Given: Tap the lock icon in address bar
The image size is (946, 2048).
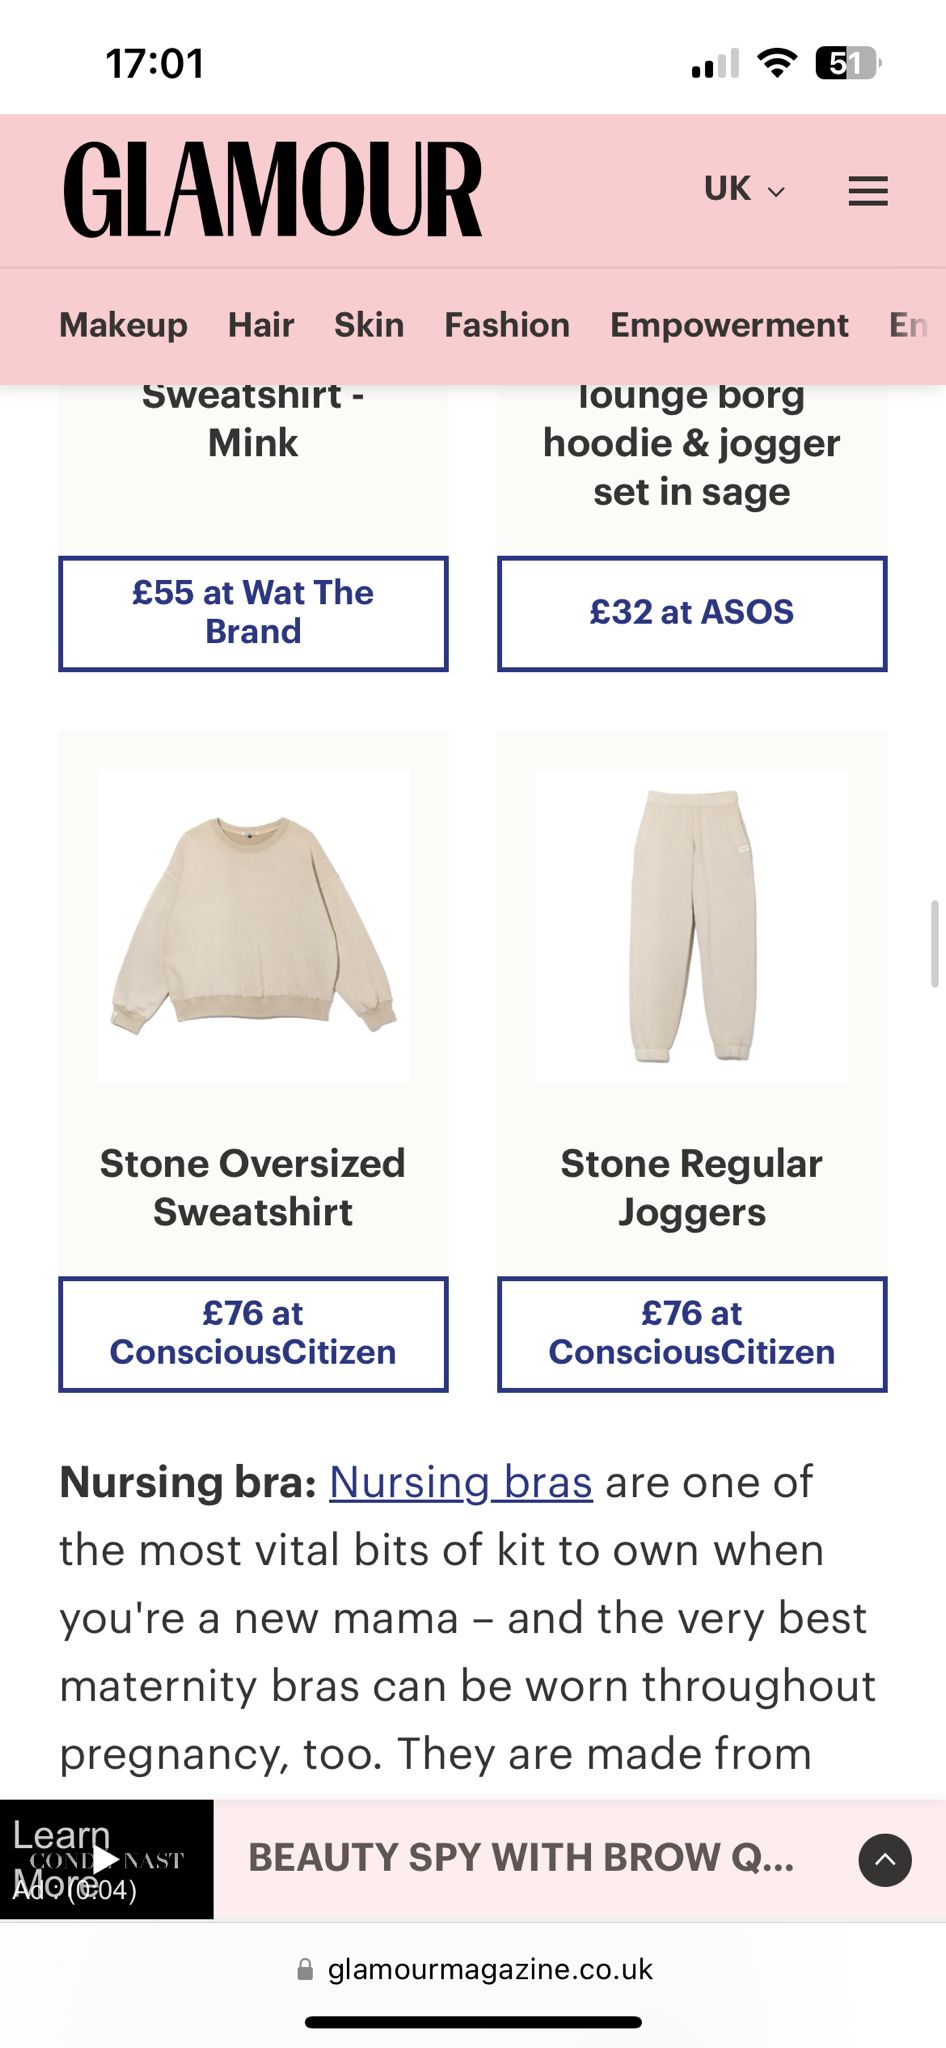Looking at the screenshot, I should (305, 1969).
